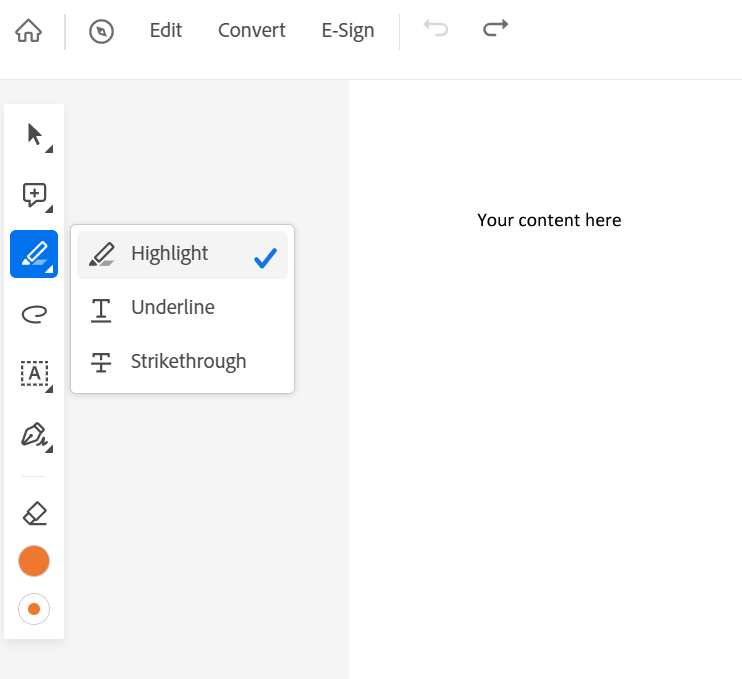Image resolution: width=742 pixels, height=679 pixels.
Task: Click the Home icon
Action: click(29, 31)
